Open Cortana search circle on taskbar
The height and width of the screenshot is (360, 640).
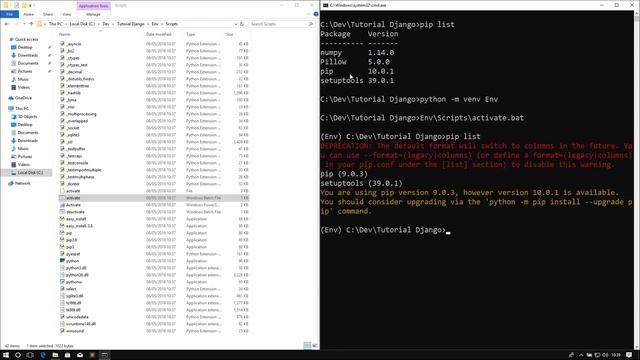point(18,355)
